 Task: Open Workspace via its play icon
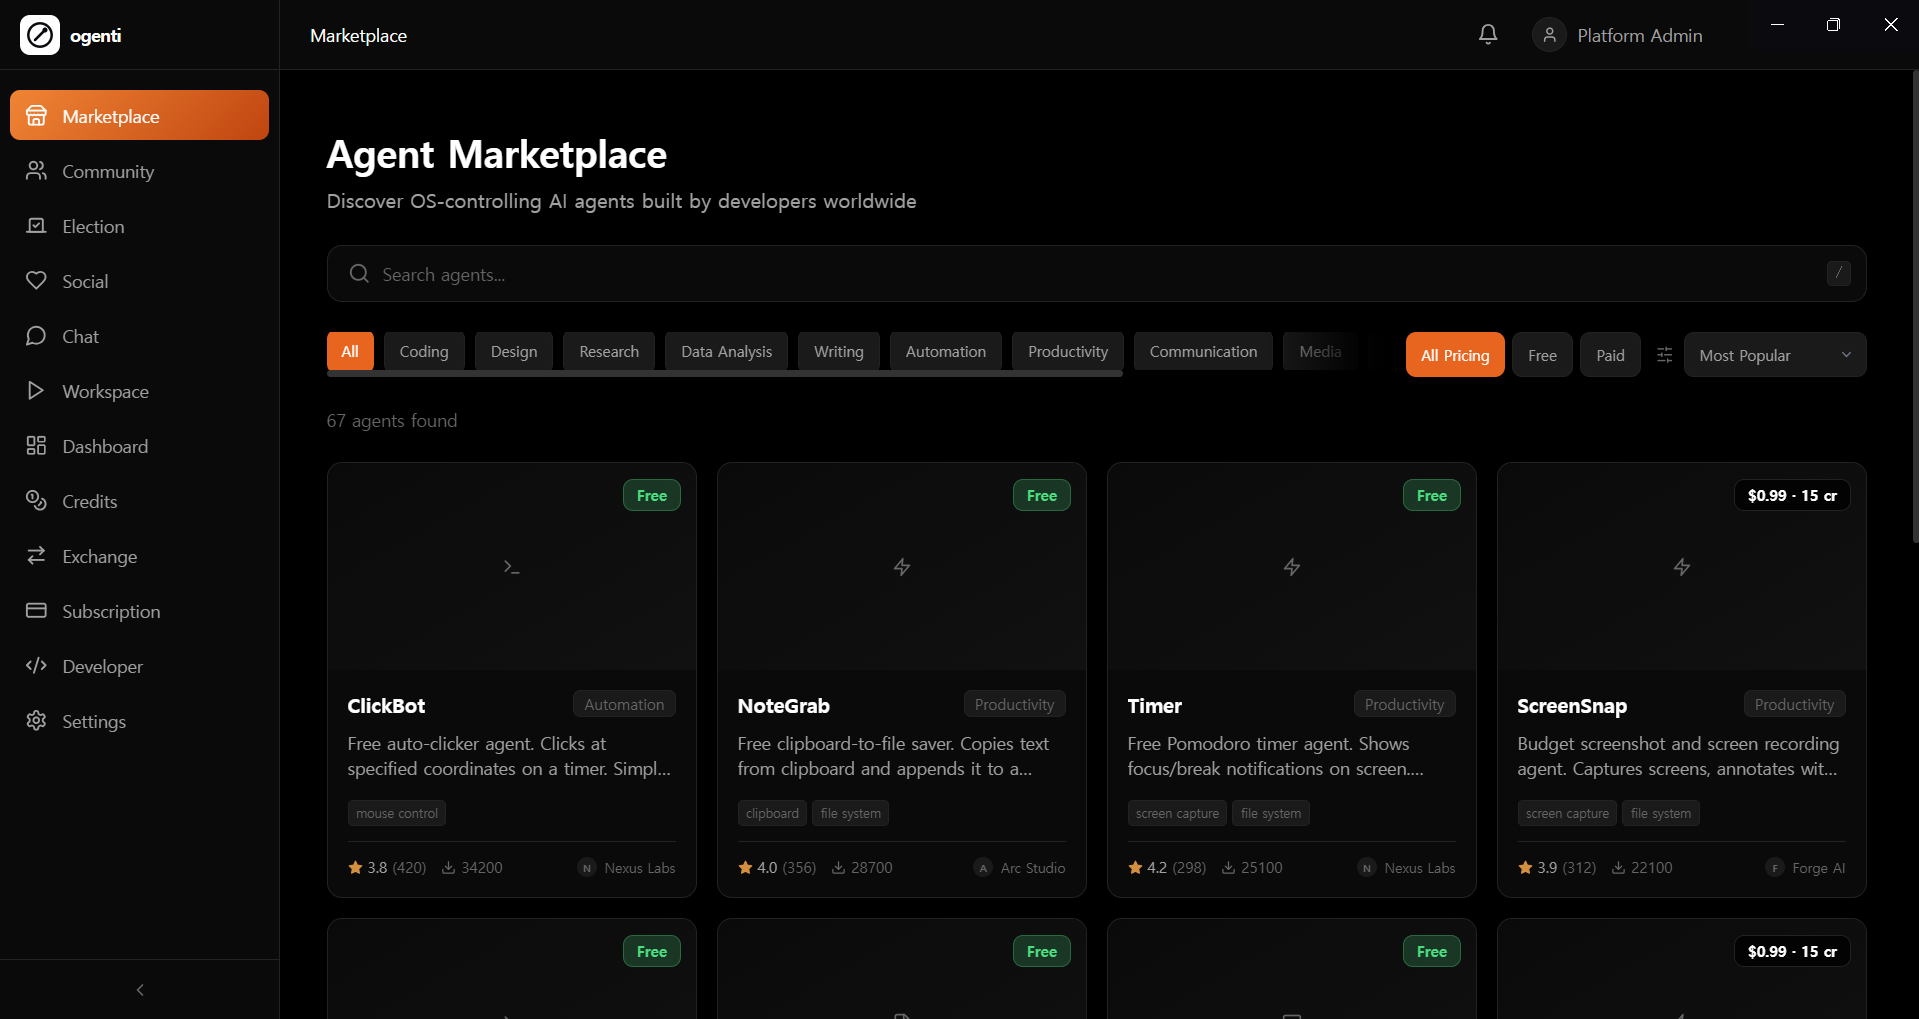(105, 391)
